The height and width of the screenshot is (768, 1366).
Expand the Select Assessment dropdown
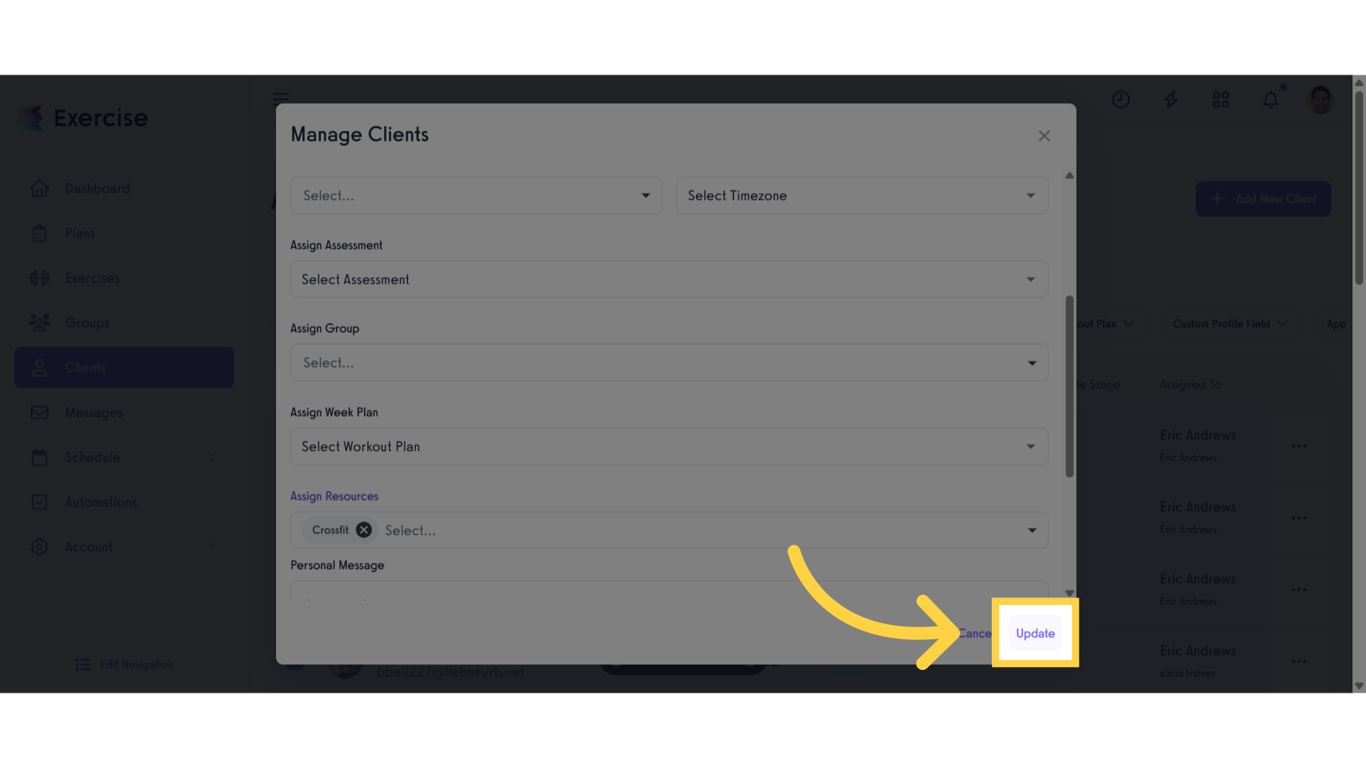coord(668,280)
